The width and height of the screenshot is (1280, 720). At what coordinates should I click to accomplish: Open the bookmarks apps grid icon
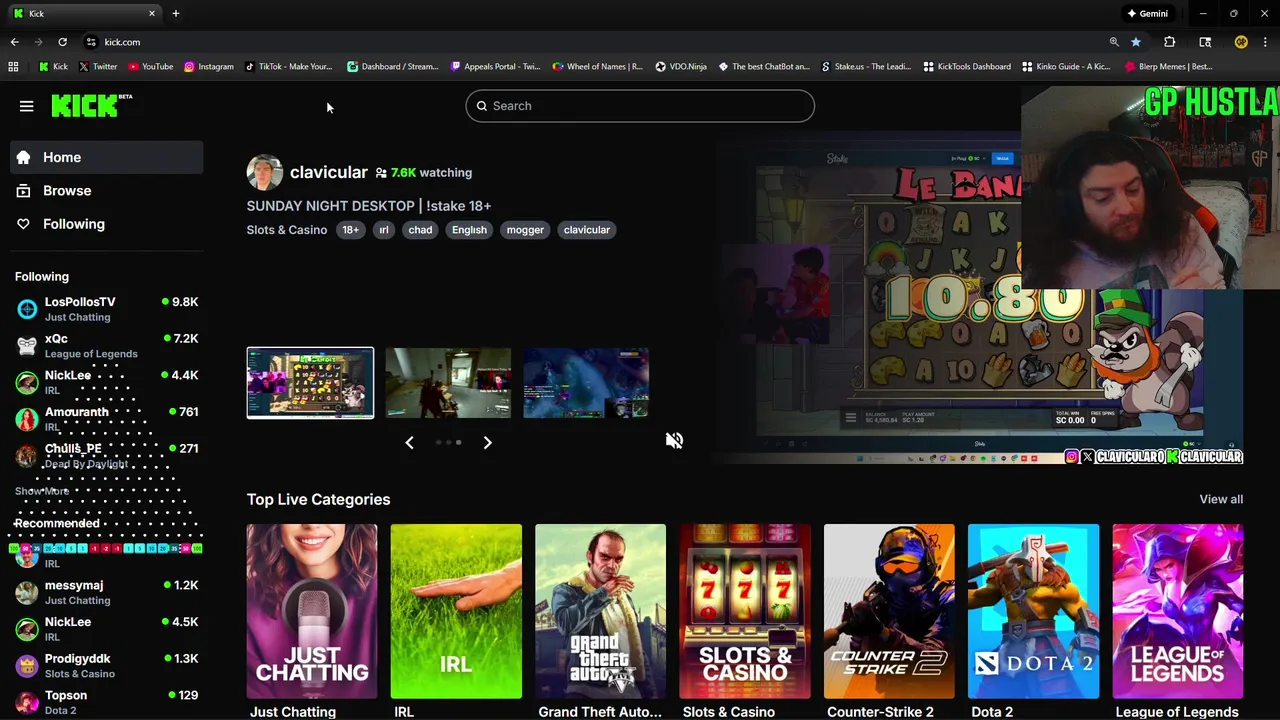pos(13,67)
